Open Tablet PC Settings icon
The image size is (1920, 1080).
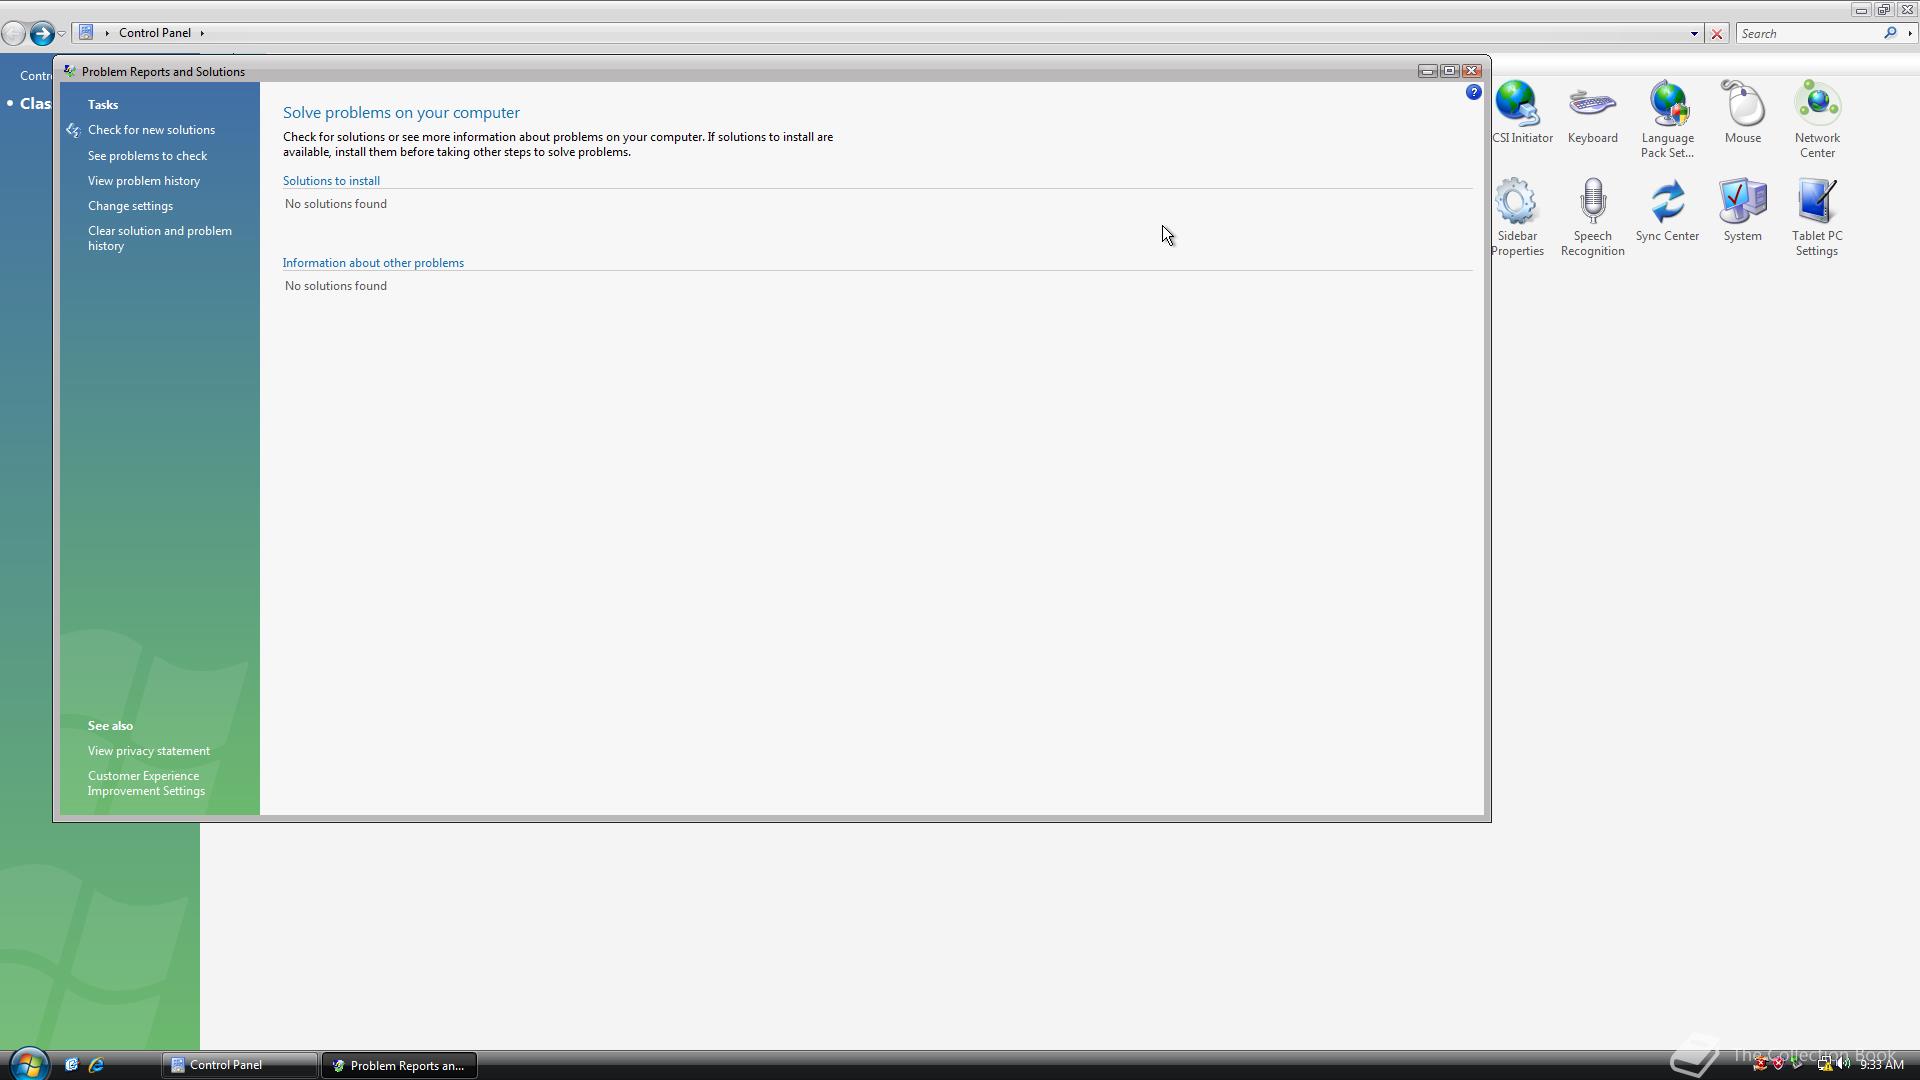[1816, 217]
